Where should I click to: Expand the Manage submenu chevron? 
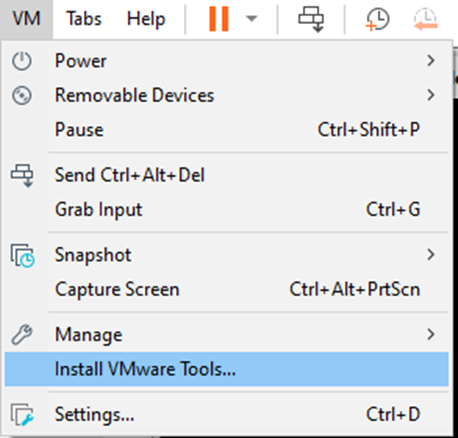point(431,334)
